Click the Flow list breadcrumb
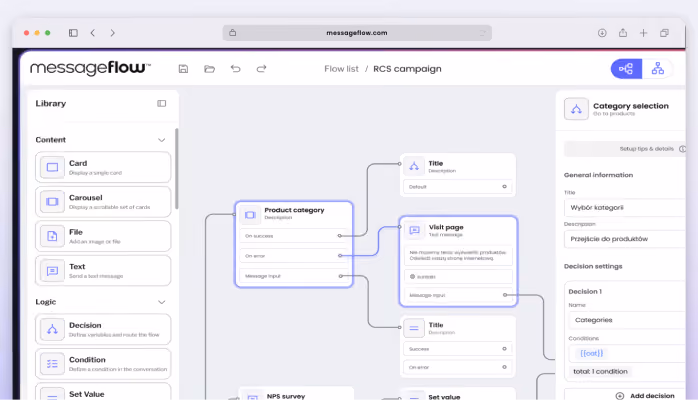 click(x=341, y=69)
